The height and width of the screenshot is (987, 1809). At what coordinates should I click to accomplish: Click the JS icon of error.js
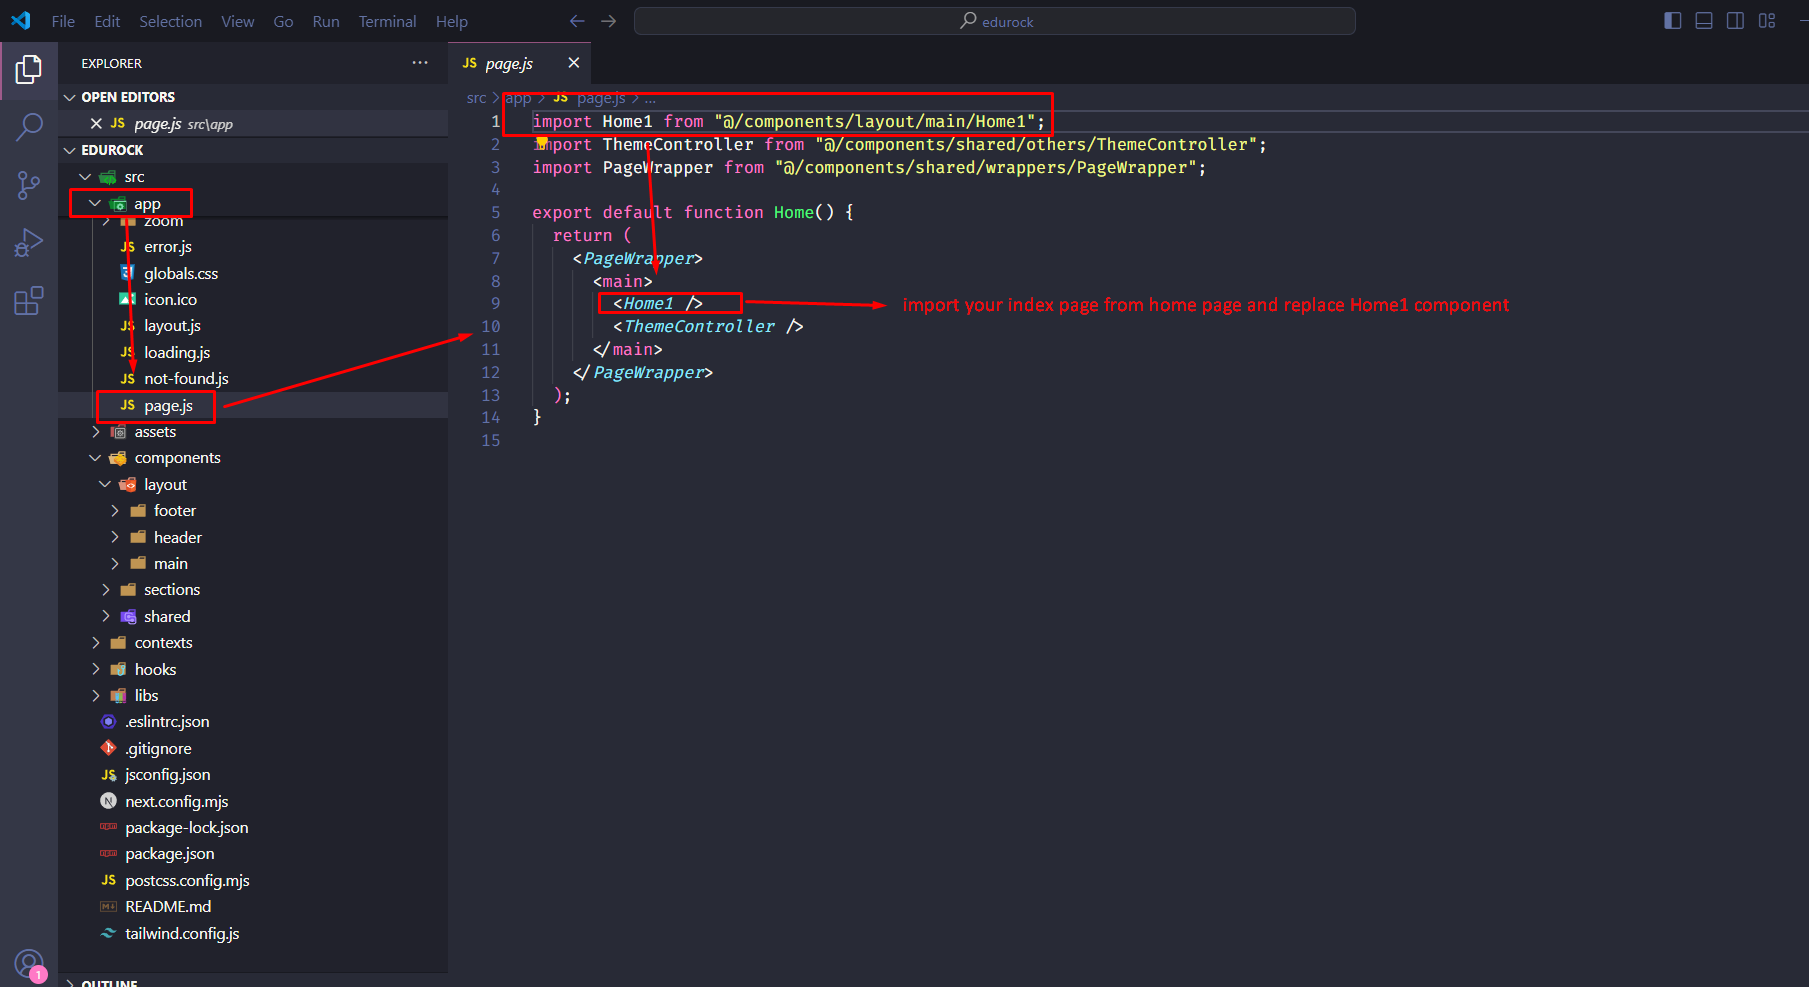pyautogui.click(x=128, y=246)
